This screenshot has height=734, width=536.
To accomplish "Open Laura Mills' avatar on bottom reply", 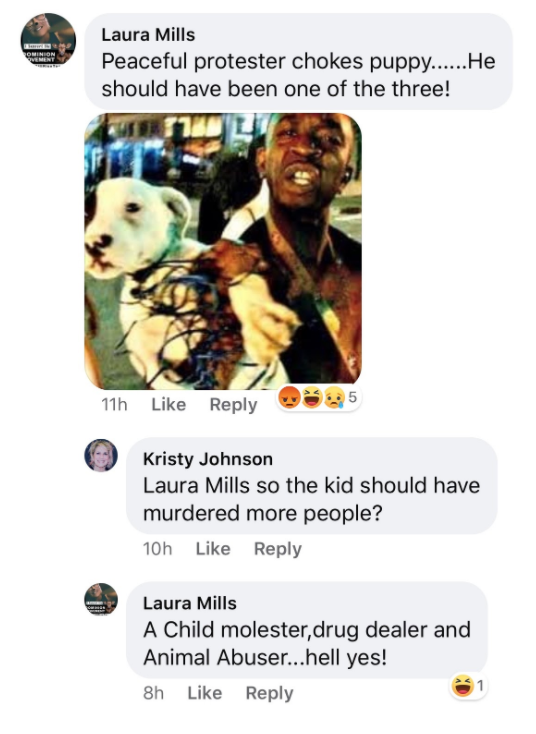I will tap(101, 599).
